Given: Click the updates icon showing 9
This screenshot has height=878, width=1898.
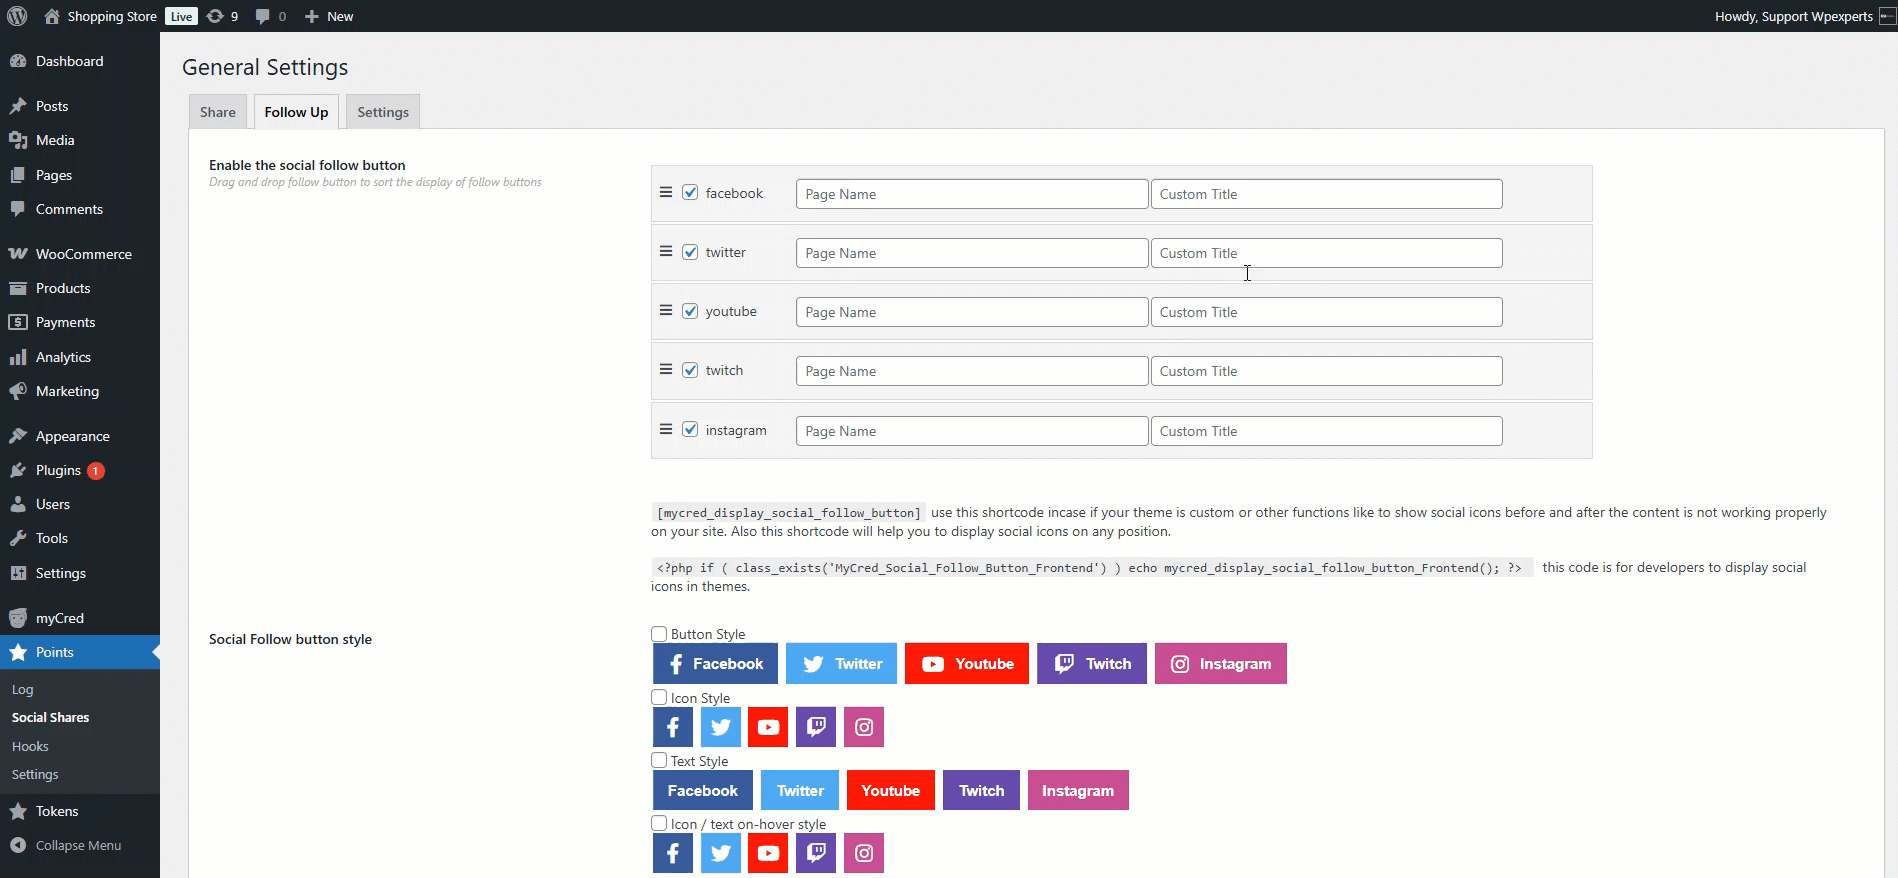Looking at the screenshot, I should (x=222, y=16).
